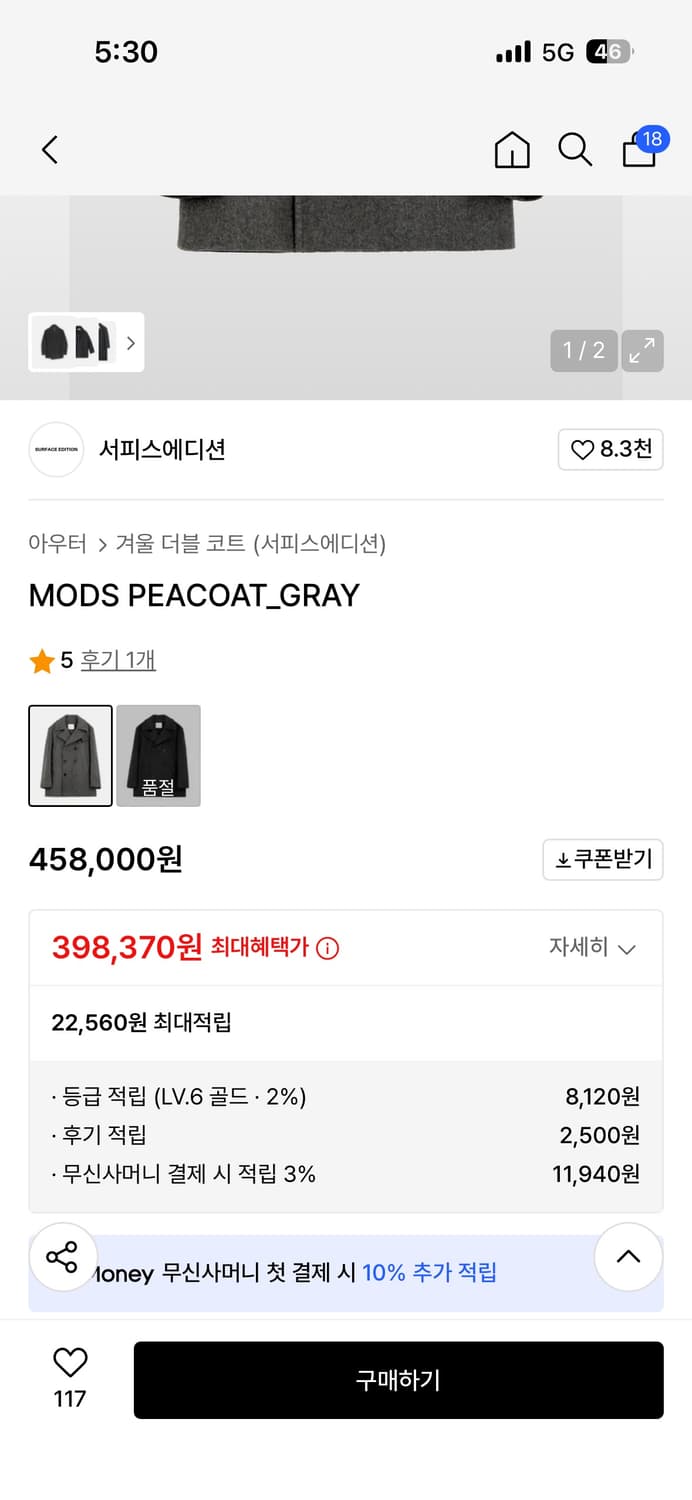Select the gray peacoat color swatch
692x1500 pixels.
[x=70, y=755]
